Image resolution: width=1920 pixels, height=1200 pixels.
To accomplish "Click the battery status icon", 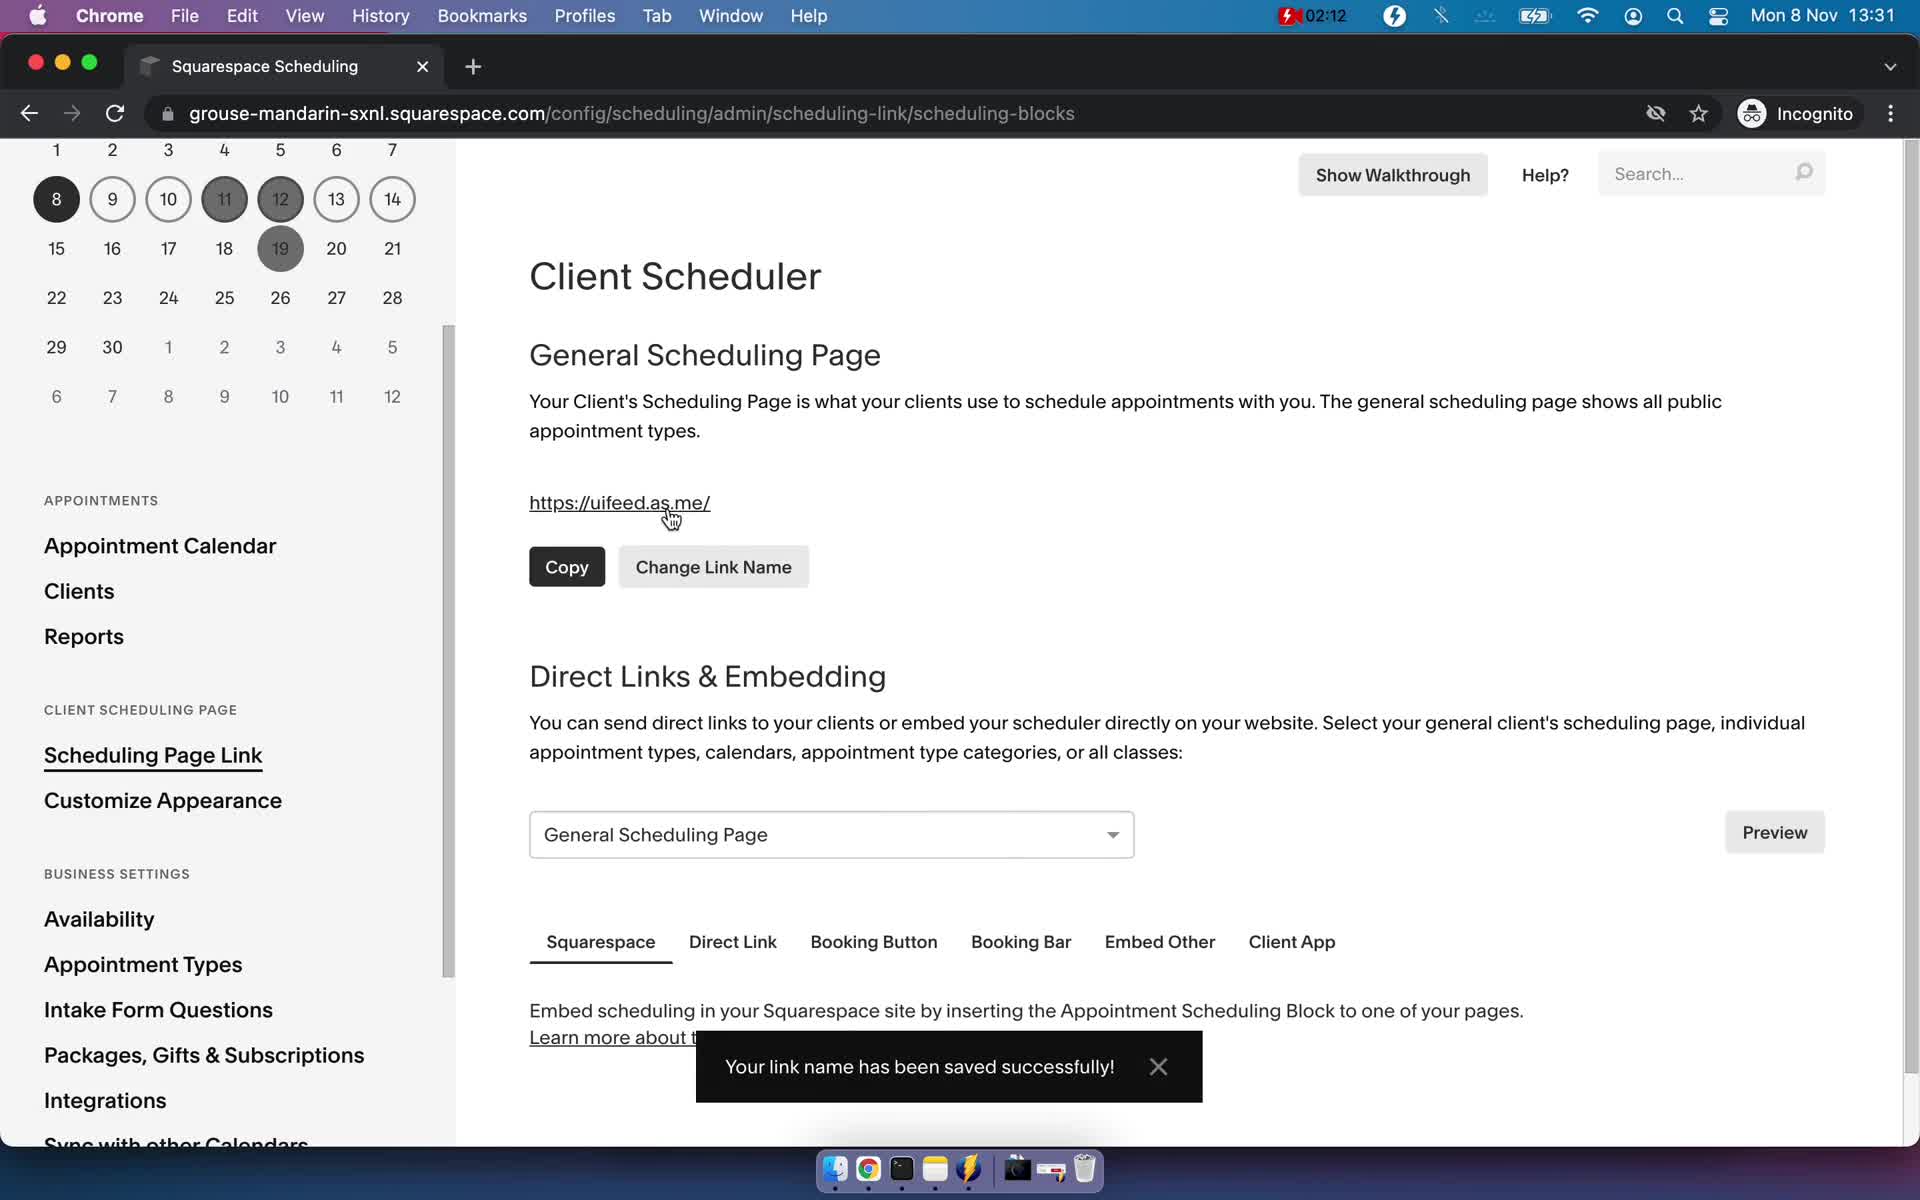I will coord(1534,16).
